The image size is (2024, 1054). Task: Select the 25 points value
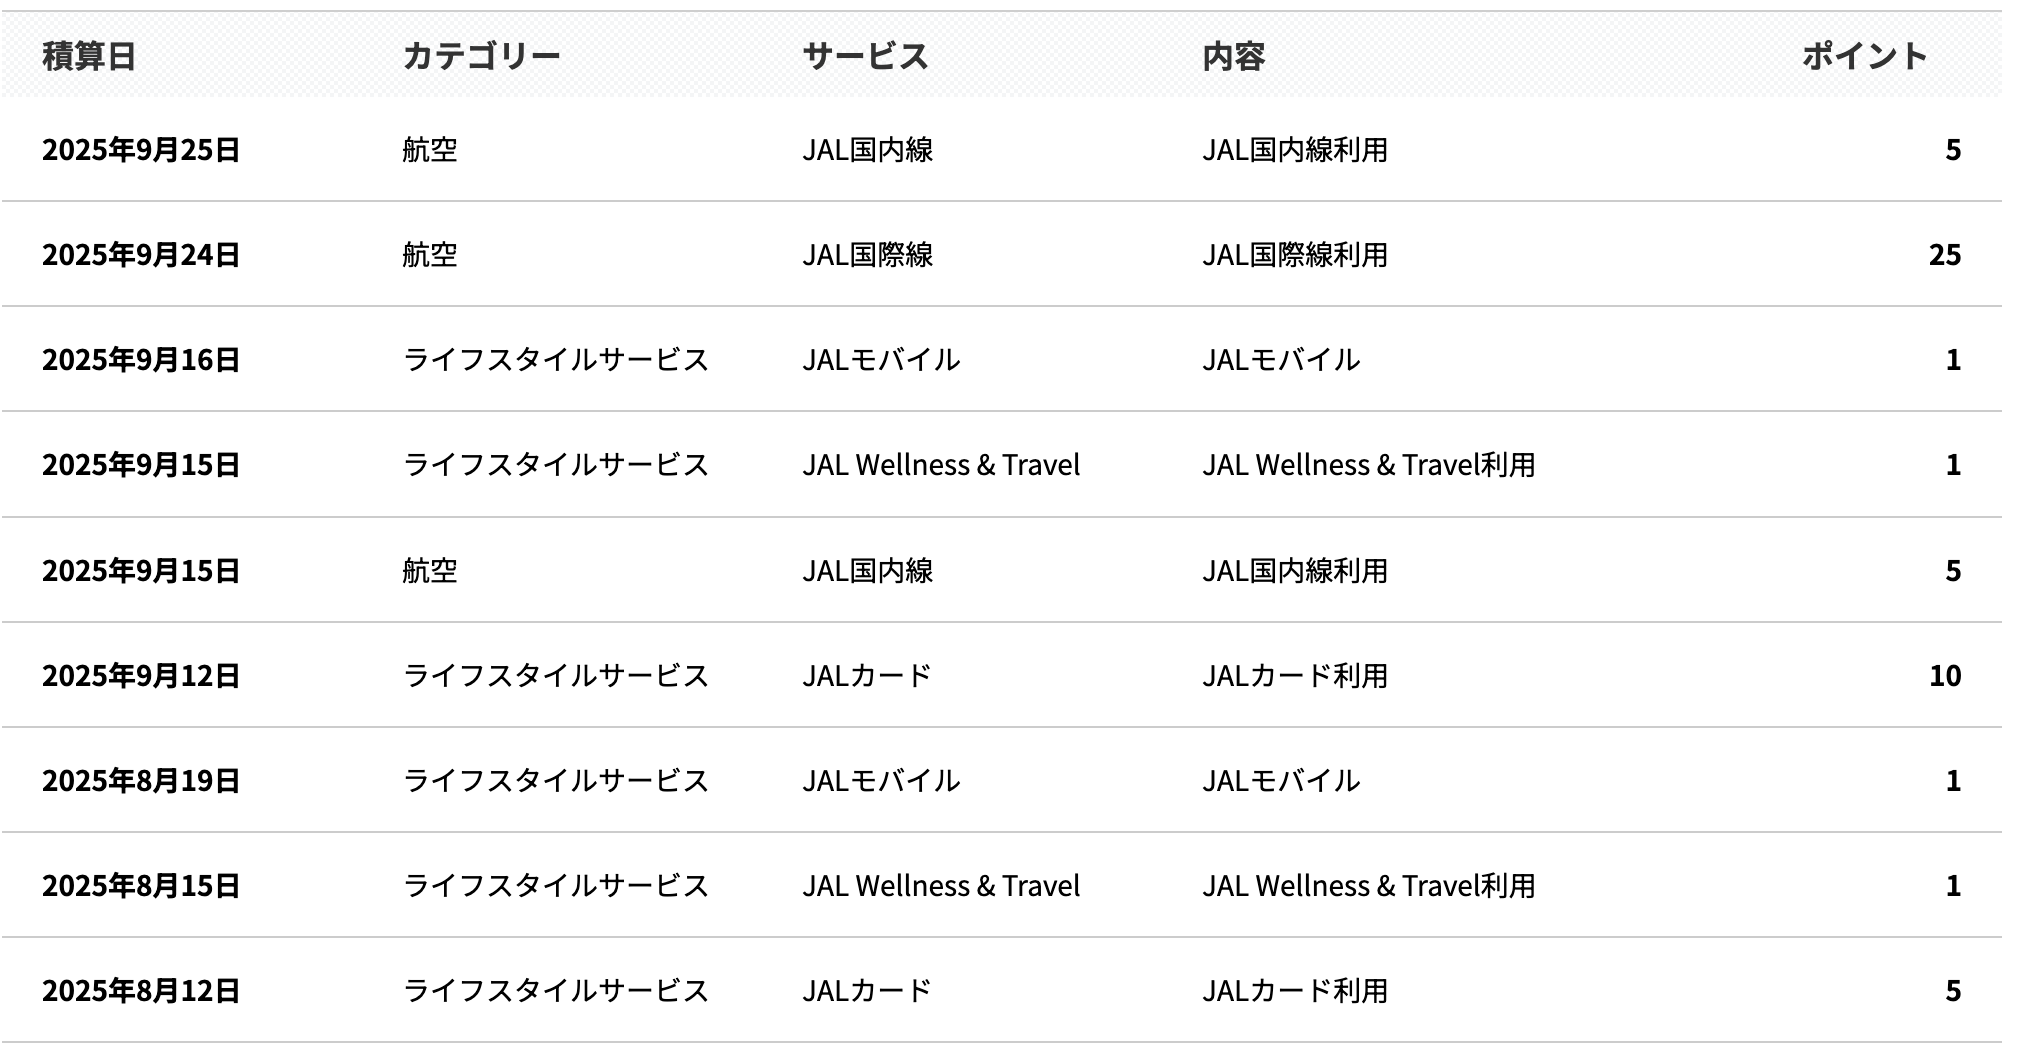tap(1944, 255)
